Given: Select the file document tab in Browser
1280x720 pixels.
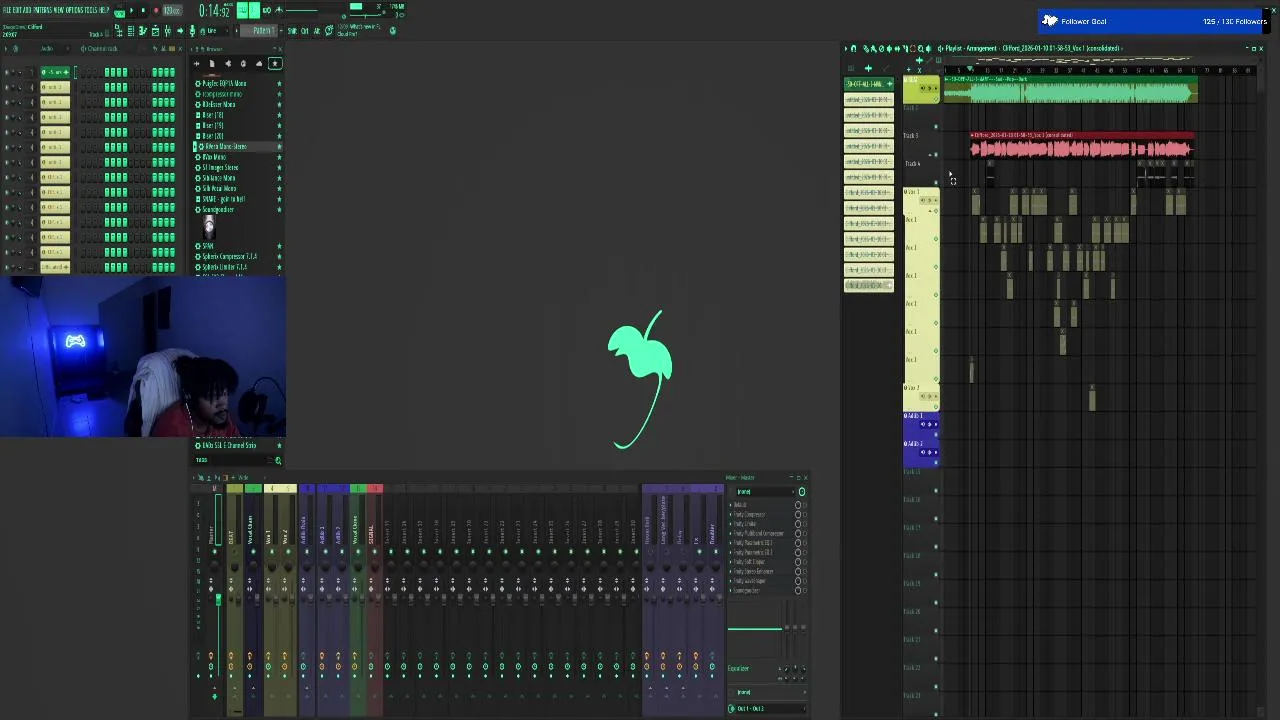Looking at the screenshot, I should [x=212, y=63].
